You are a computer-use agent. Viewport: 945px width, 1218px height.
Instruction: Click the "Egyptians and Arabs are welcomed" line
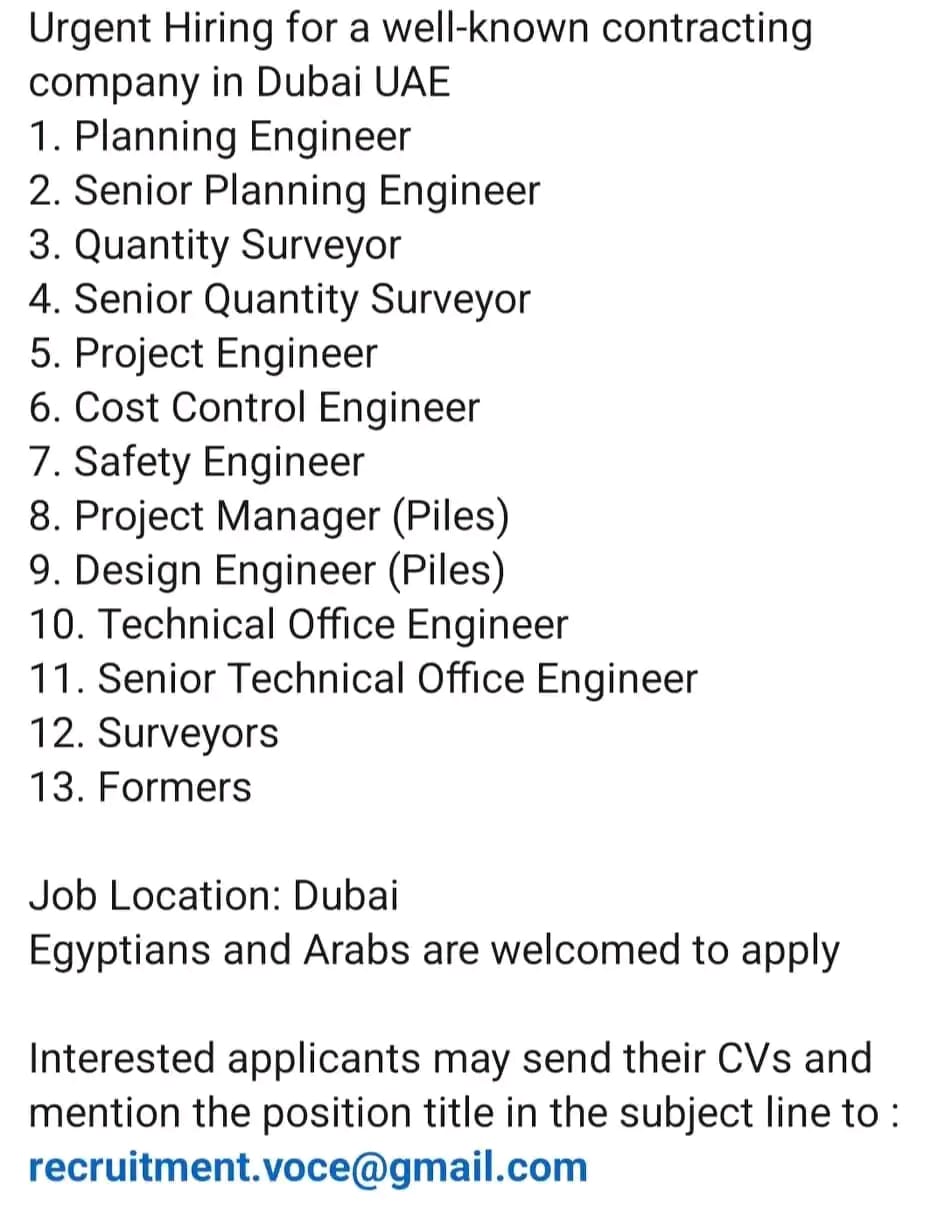[434, 950]
